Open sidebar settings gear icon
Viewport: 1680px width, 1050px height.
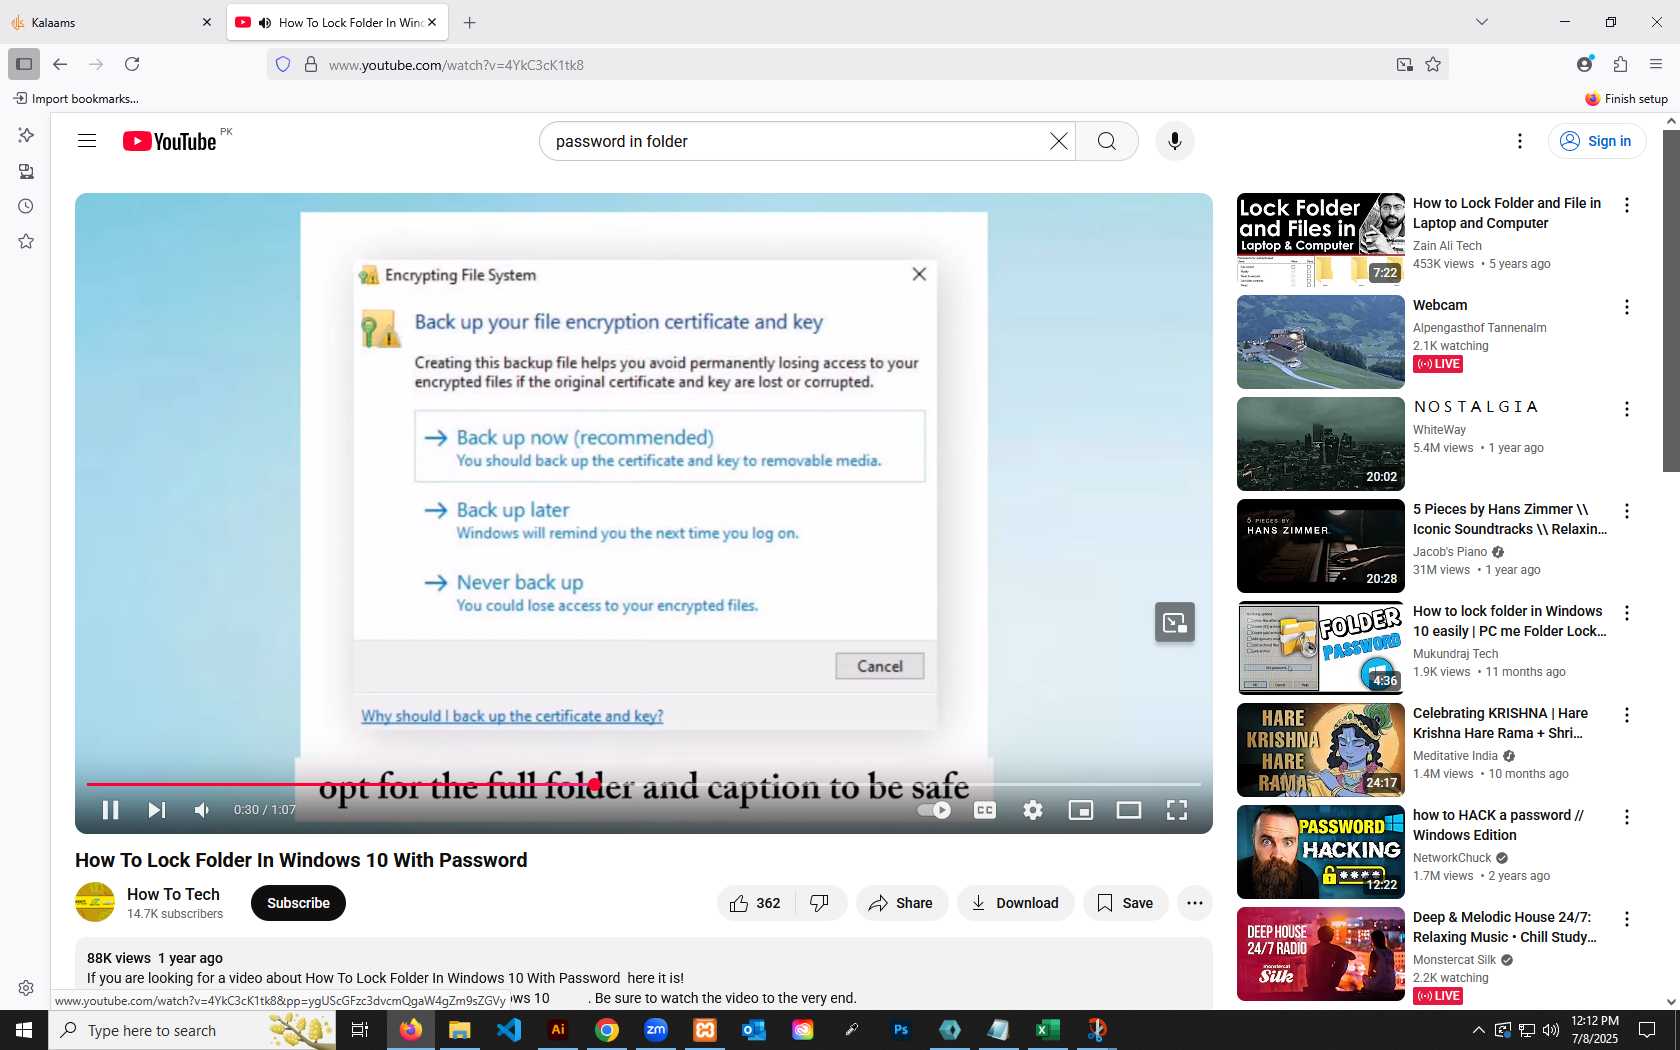point(26,988)
